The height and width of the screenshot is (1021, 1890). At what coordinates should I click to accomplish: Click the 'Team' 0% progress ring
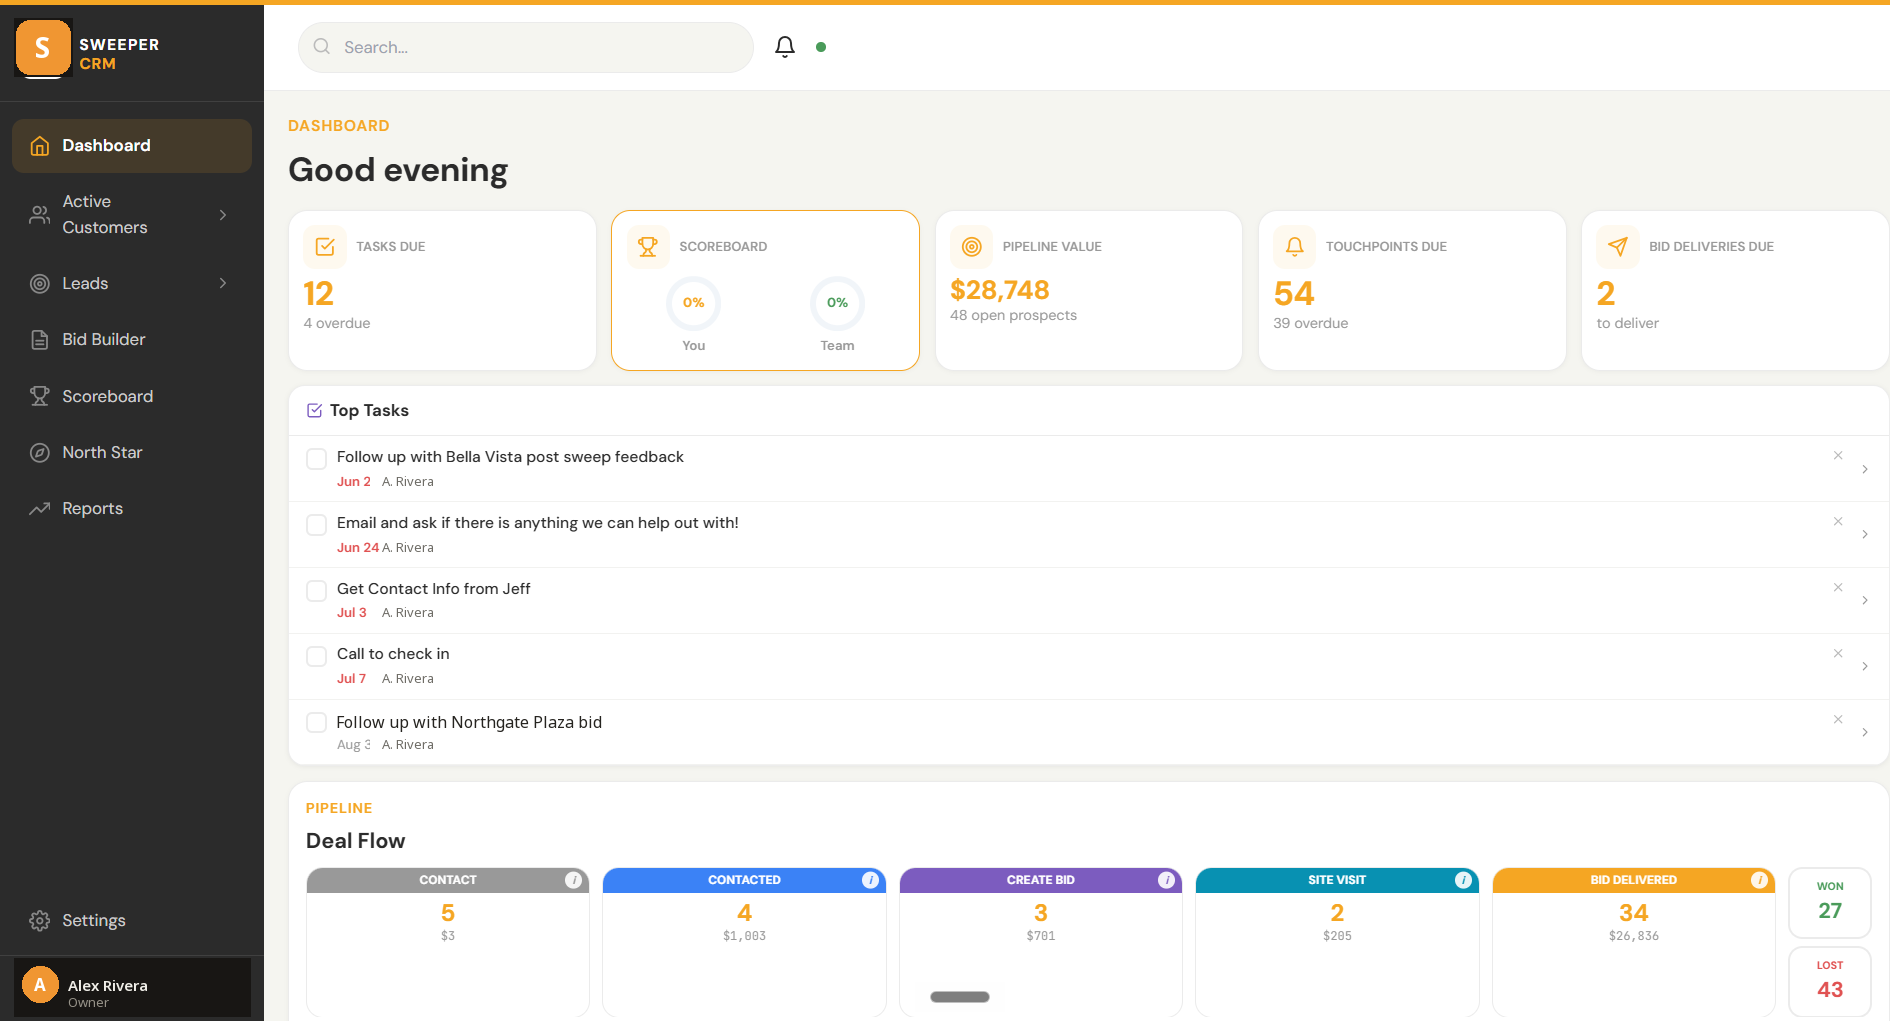pyautogui.click(x=837, y=303)
